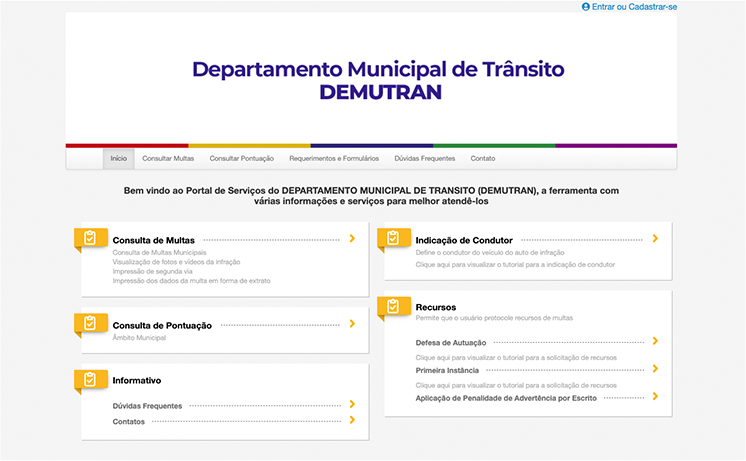Click the Recursos heading
The width and height of the screenshot is (746, 461).
436,307
